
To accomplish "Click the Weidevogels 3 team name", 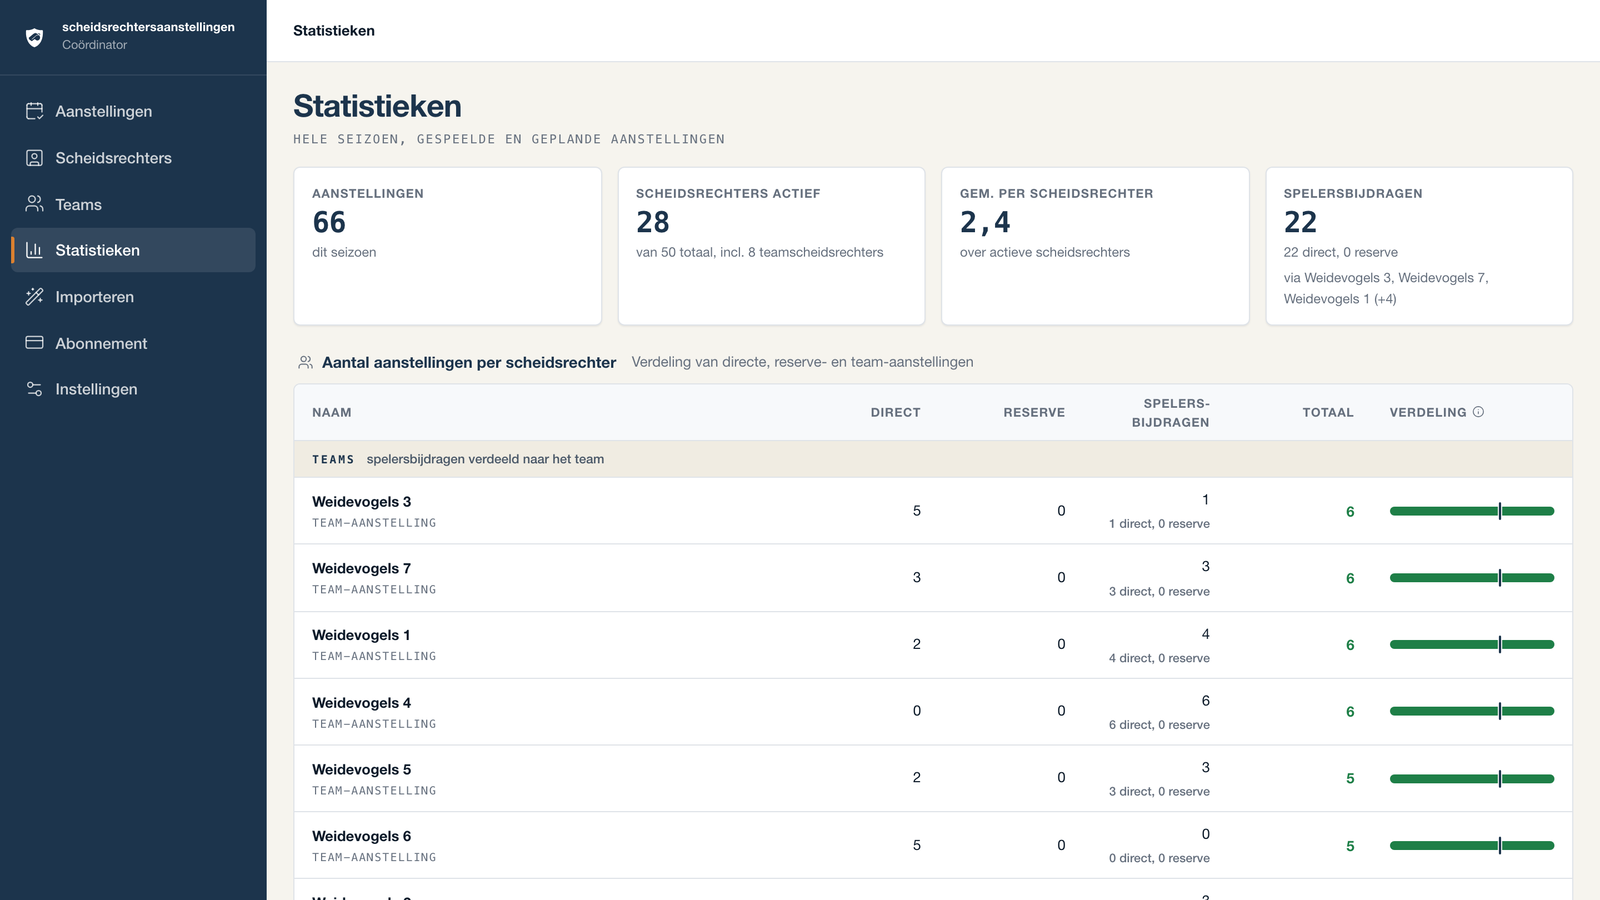I will (x=361, y=502).
